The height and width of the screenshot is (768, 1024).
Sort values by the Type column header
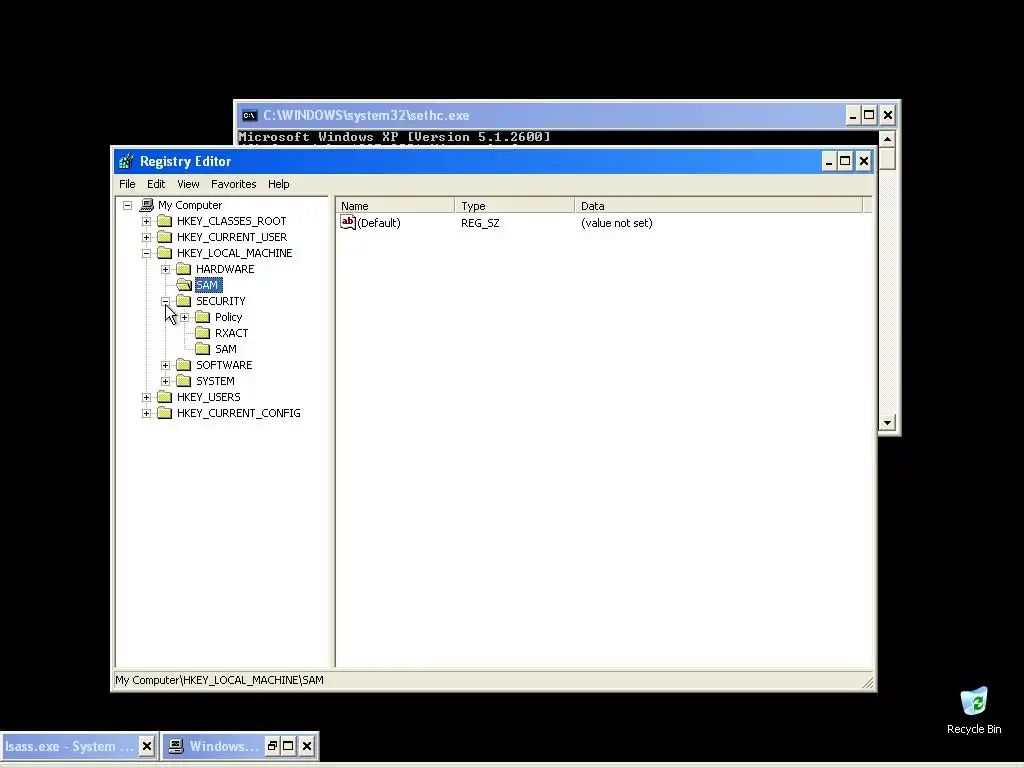coord(515,206)
